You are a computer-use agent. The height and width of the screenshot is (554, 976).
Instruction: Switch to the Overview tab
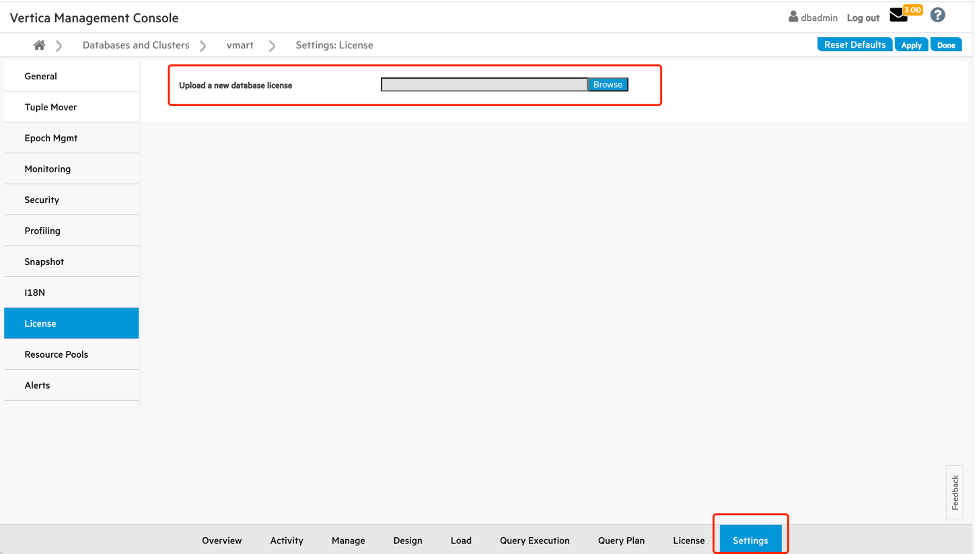(x=222, y=540)
